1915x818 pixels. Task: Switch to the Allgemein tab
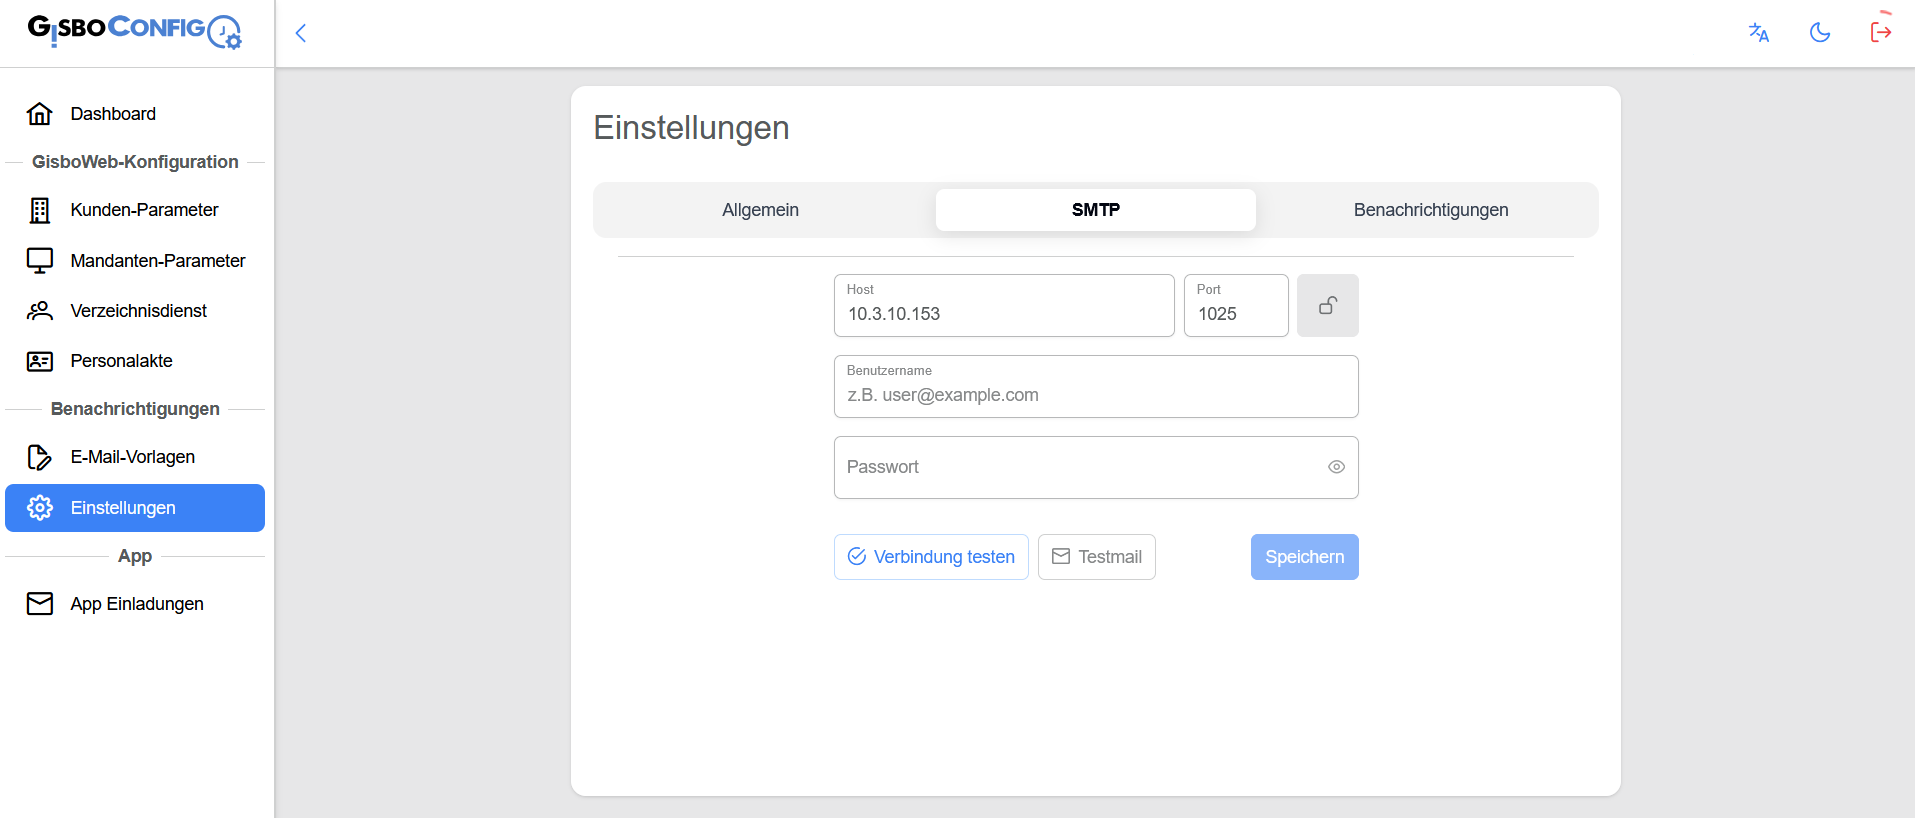click(761, 210)
